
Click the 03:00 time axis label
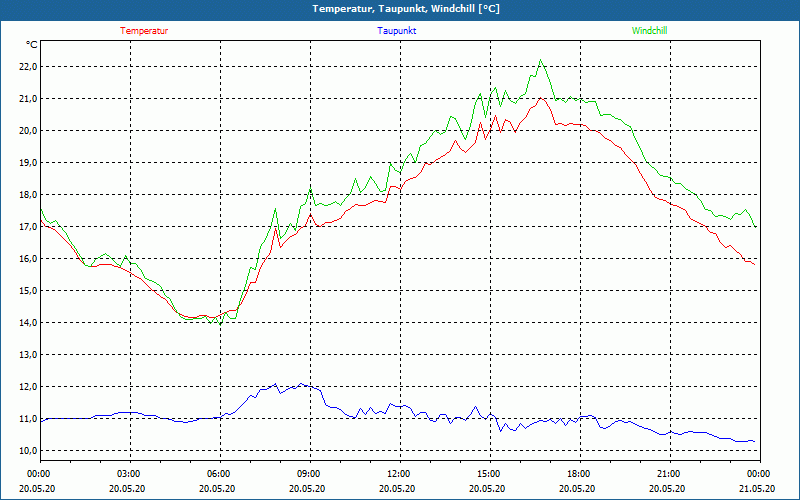tap(129, 474)
